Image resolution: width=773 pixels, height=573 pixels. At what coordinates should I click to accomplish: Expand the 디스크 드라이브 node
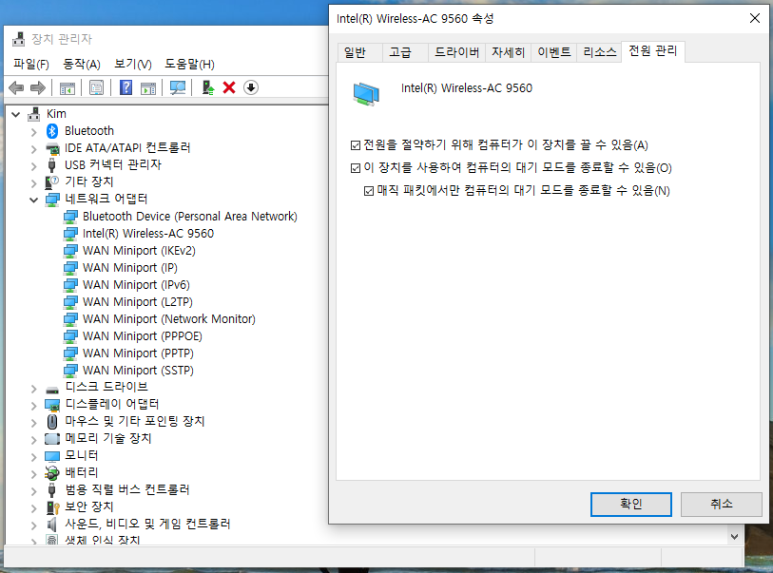(33, 389)
